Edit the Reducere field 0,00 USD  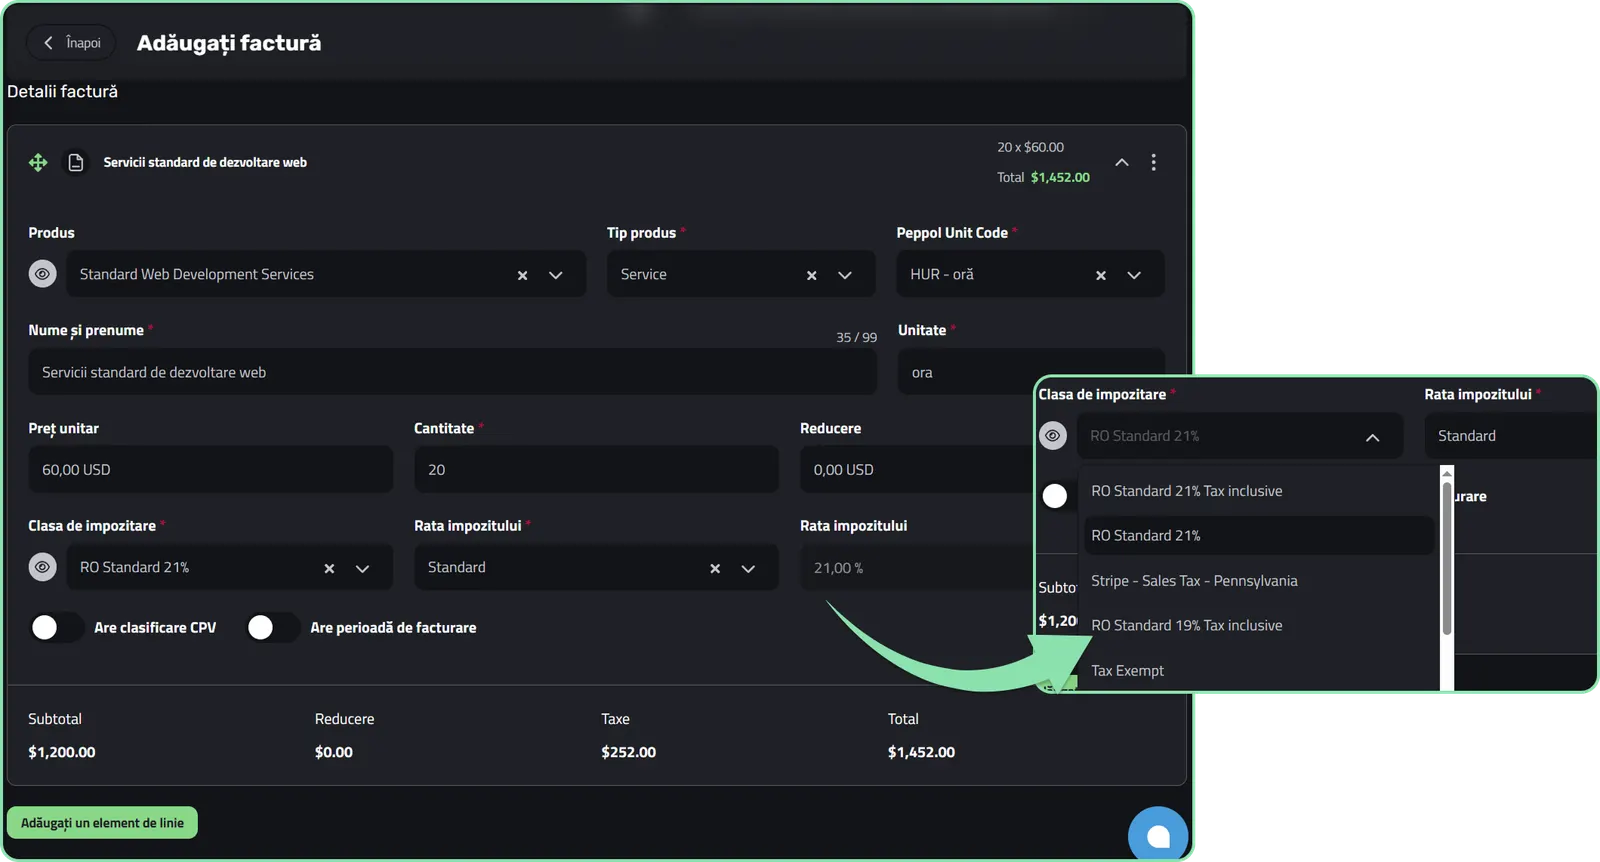point(916,469)
